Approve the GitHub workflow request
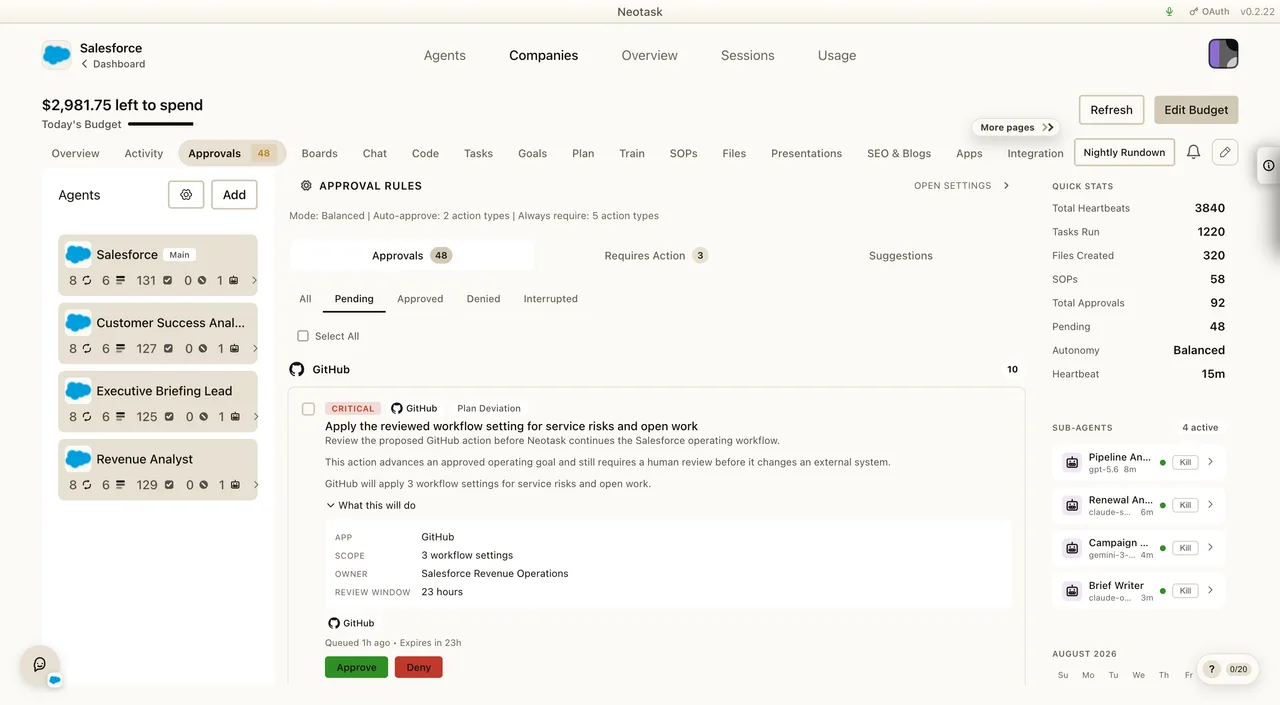Screen dimensions: 1280x705 (356, 667)
